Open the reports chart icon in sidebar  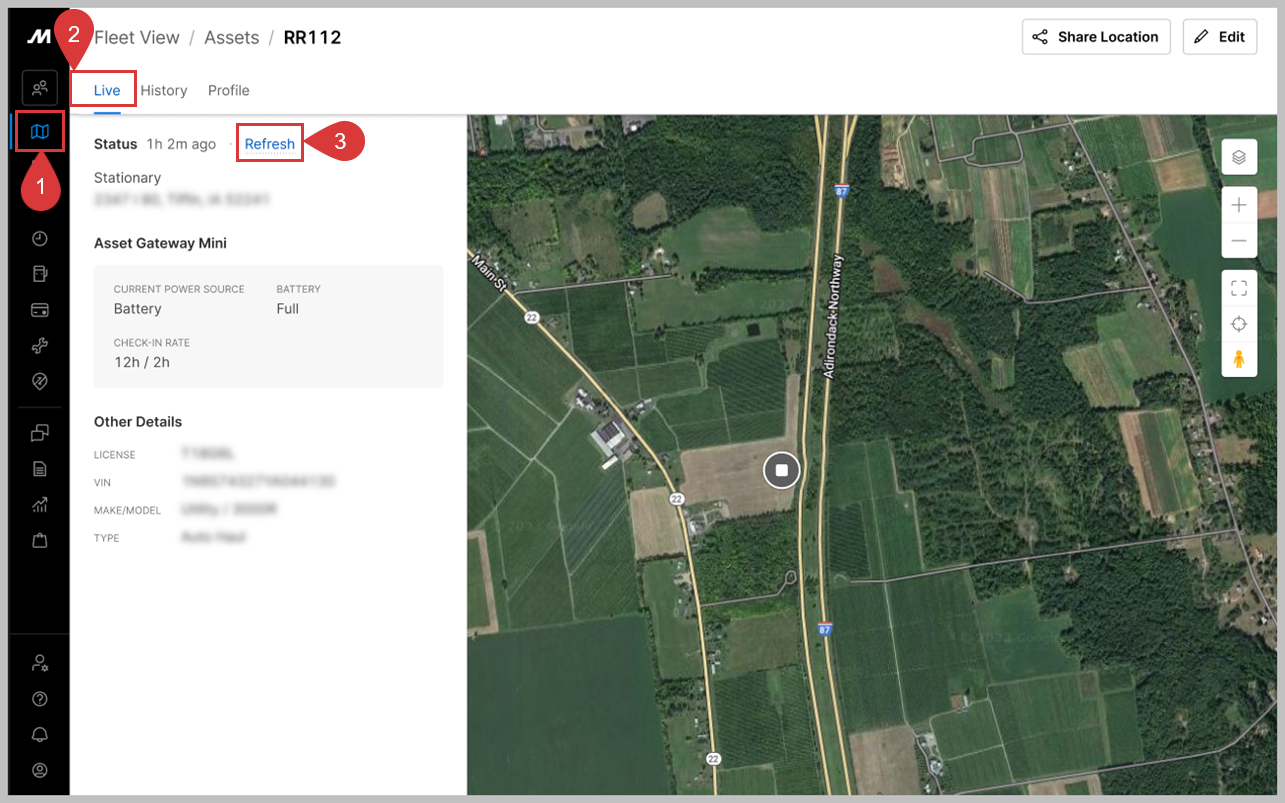pyautogui.click(x=40, y=505)
